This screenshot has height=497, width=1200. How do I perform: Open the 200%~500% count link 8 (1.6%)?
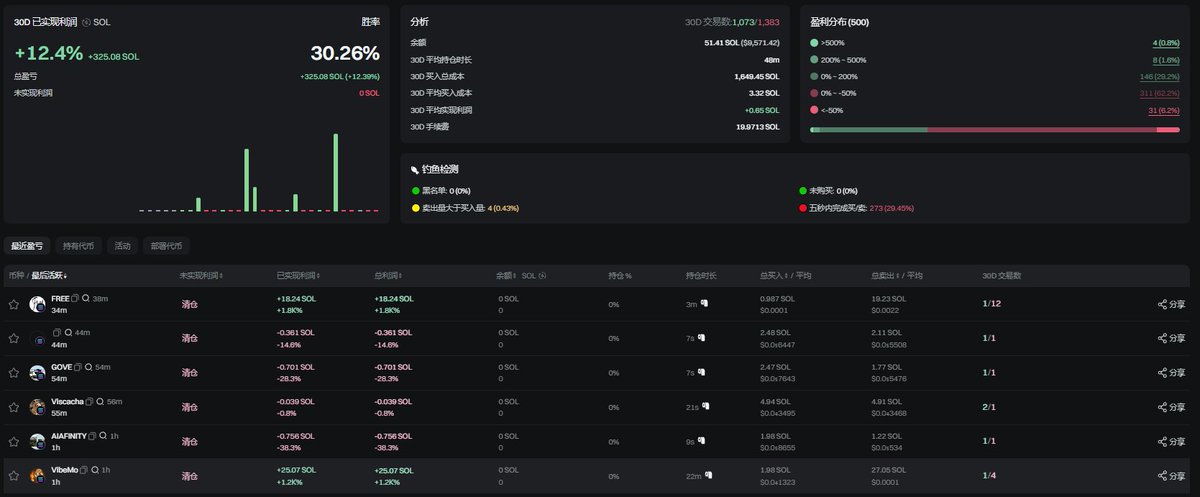pyautogui.click(x=1165, y=60)
